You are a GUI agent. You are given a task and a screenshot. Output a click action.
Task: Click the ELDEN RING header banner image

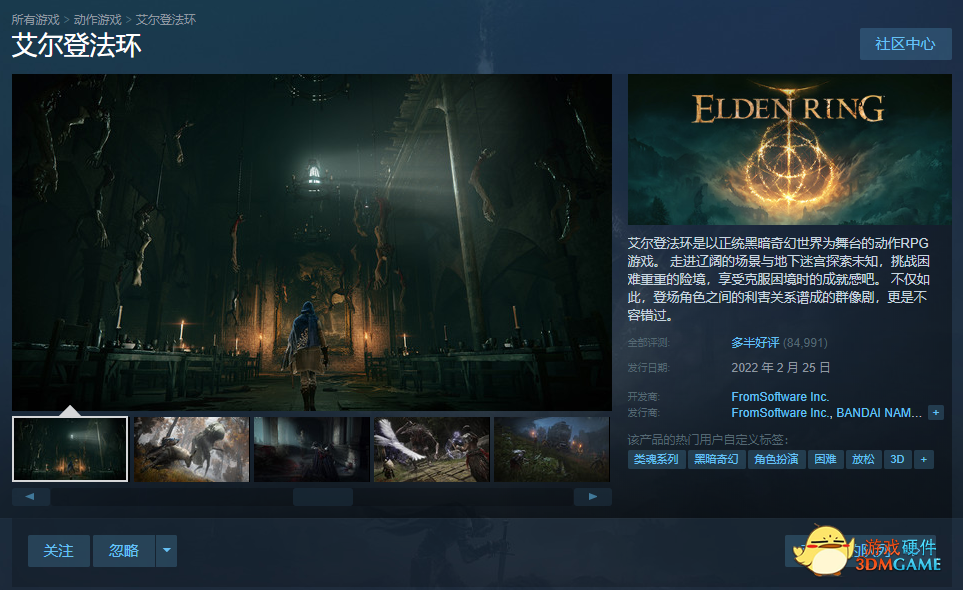click(x=790, y=149)
